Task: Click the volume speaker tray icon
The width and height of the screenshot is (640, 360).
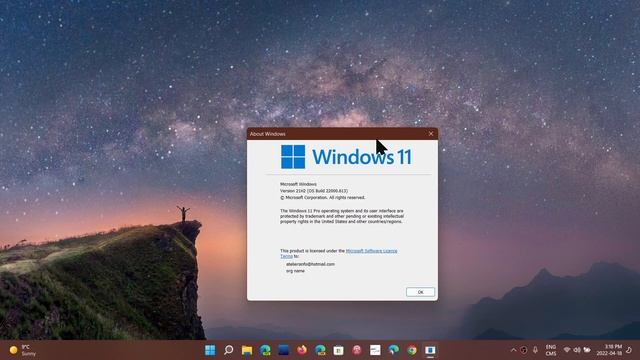Action: [x=577, y=350]
